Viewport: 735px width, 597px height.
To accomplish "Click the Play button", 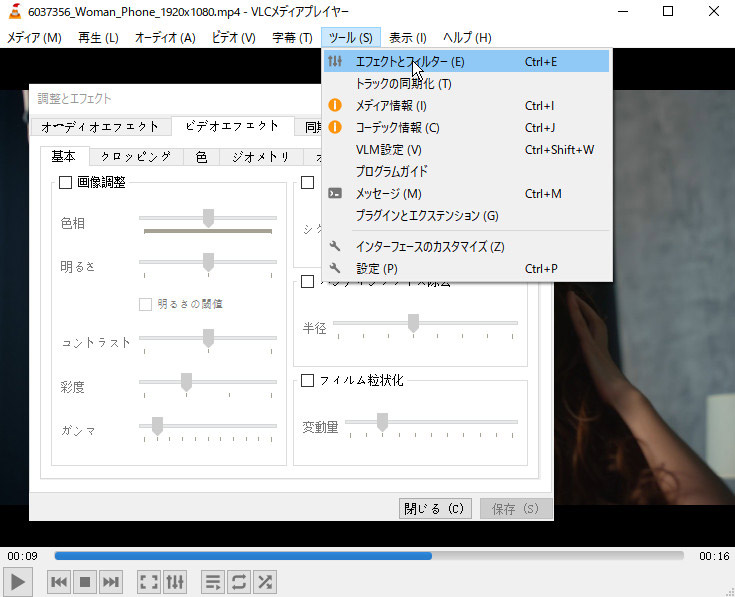I will pyautogui.click(x=17, y=582).
